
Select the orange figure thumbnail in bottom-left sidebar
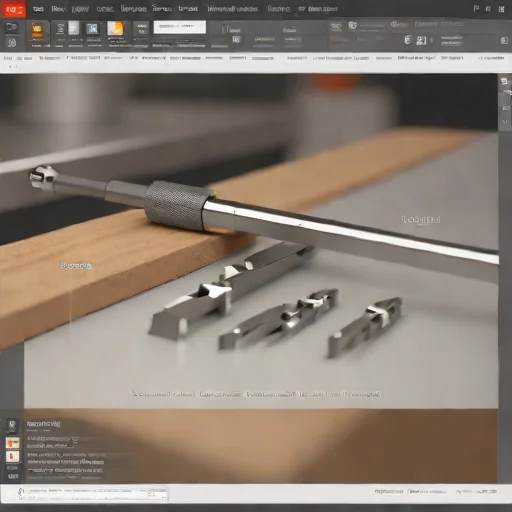pos(13,456)
